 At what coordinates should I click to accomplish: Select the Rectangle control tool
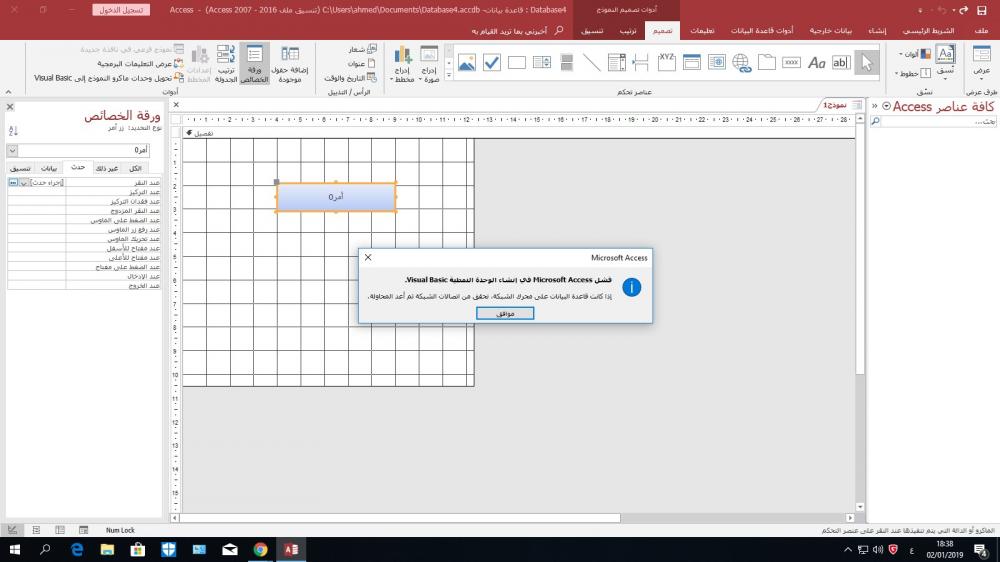[517, 63]
